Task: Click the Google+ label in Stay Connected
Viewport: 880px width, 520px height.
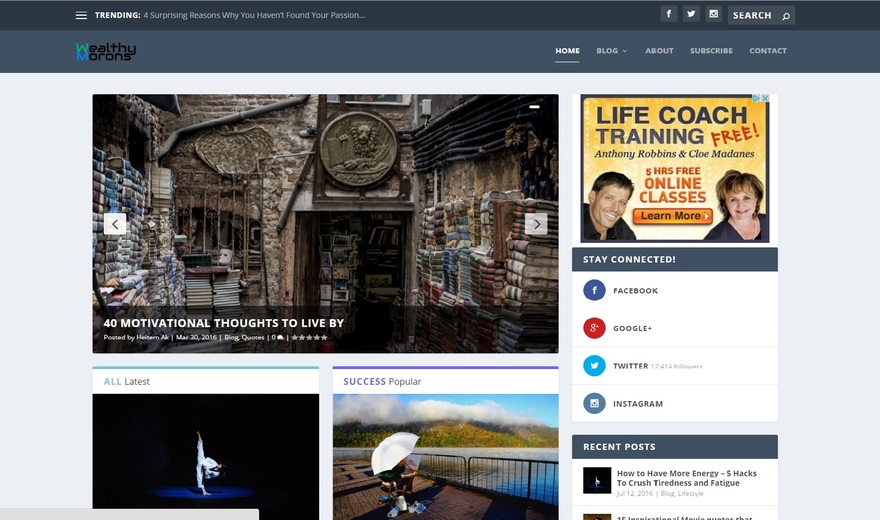Action: (632, 328)
